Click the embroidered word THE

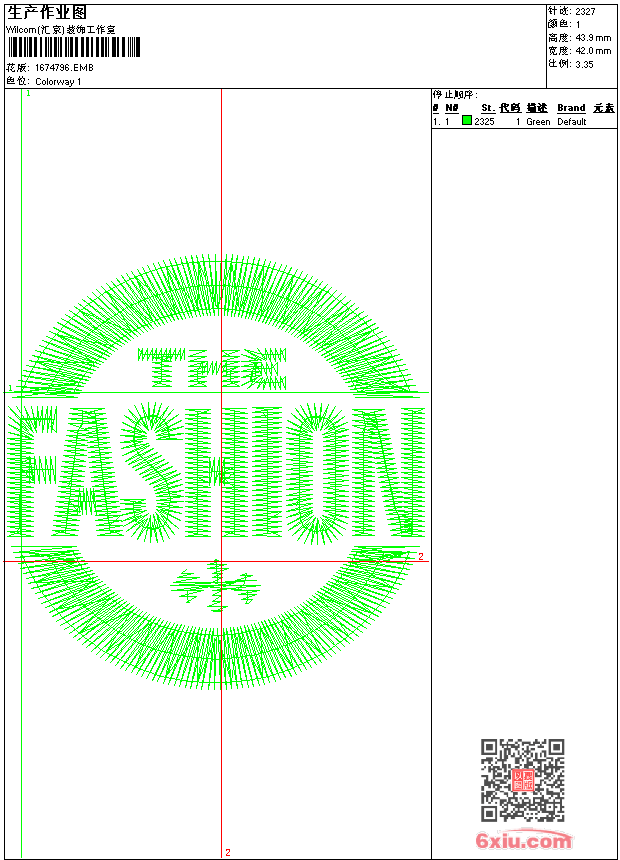click(212, 368)
